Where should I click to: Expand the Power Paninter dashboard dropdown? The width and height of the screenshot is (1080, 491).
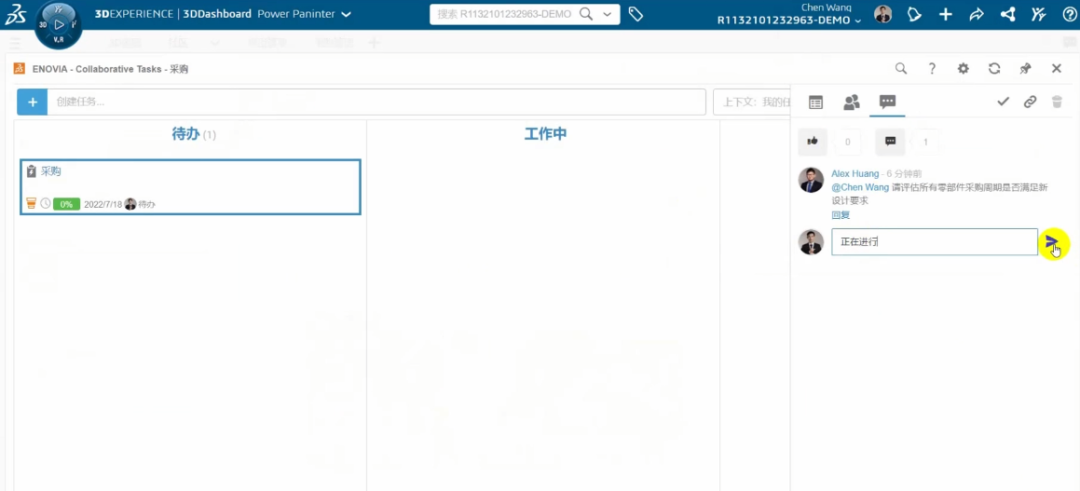pyautogui.click(x=346, y=14)
